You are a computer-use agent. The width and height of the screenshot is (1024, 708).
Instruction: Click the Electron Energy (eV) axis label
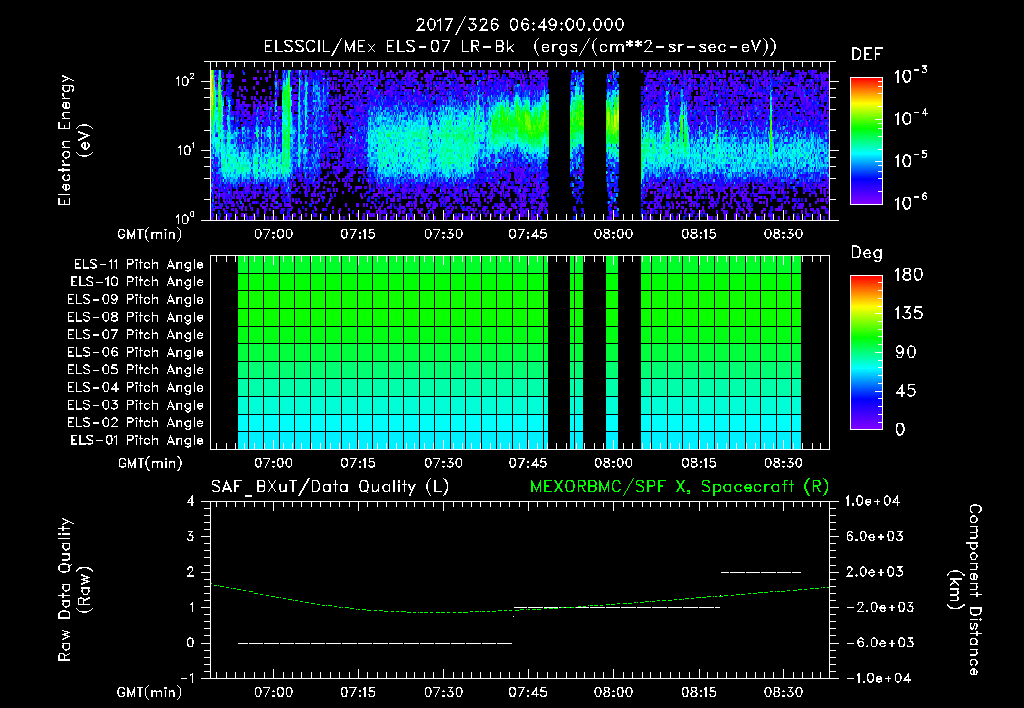(x=74, y=140)
